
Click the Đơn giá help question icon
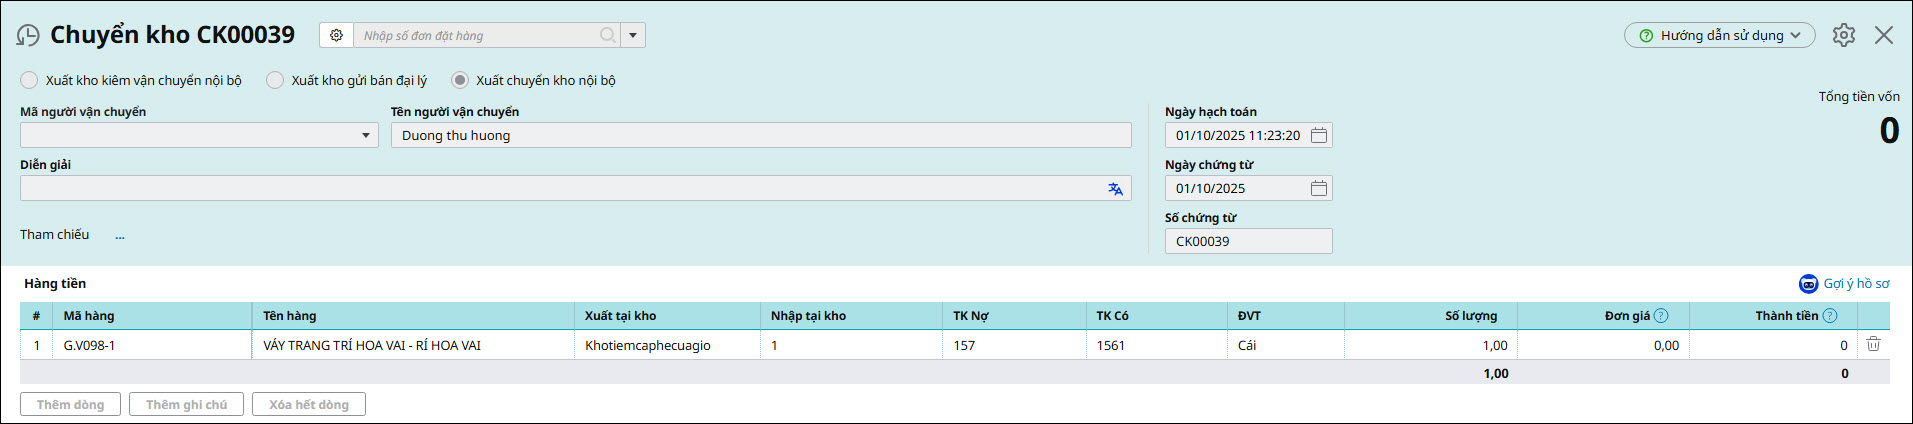1661,316
